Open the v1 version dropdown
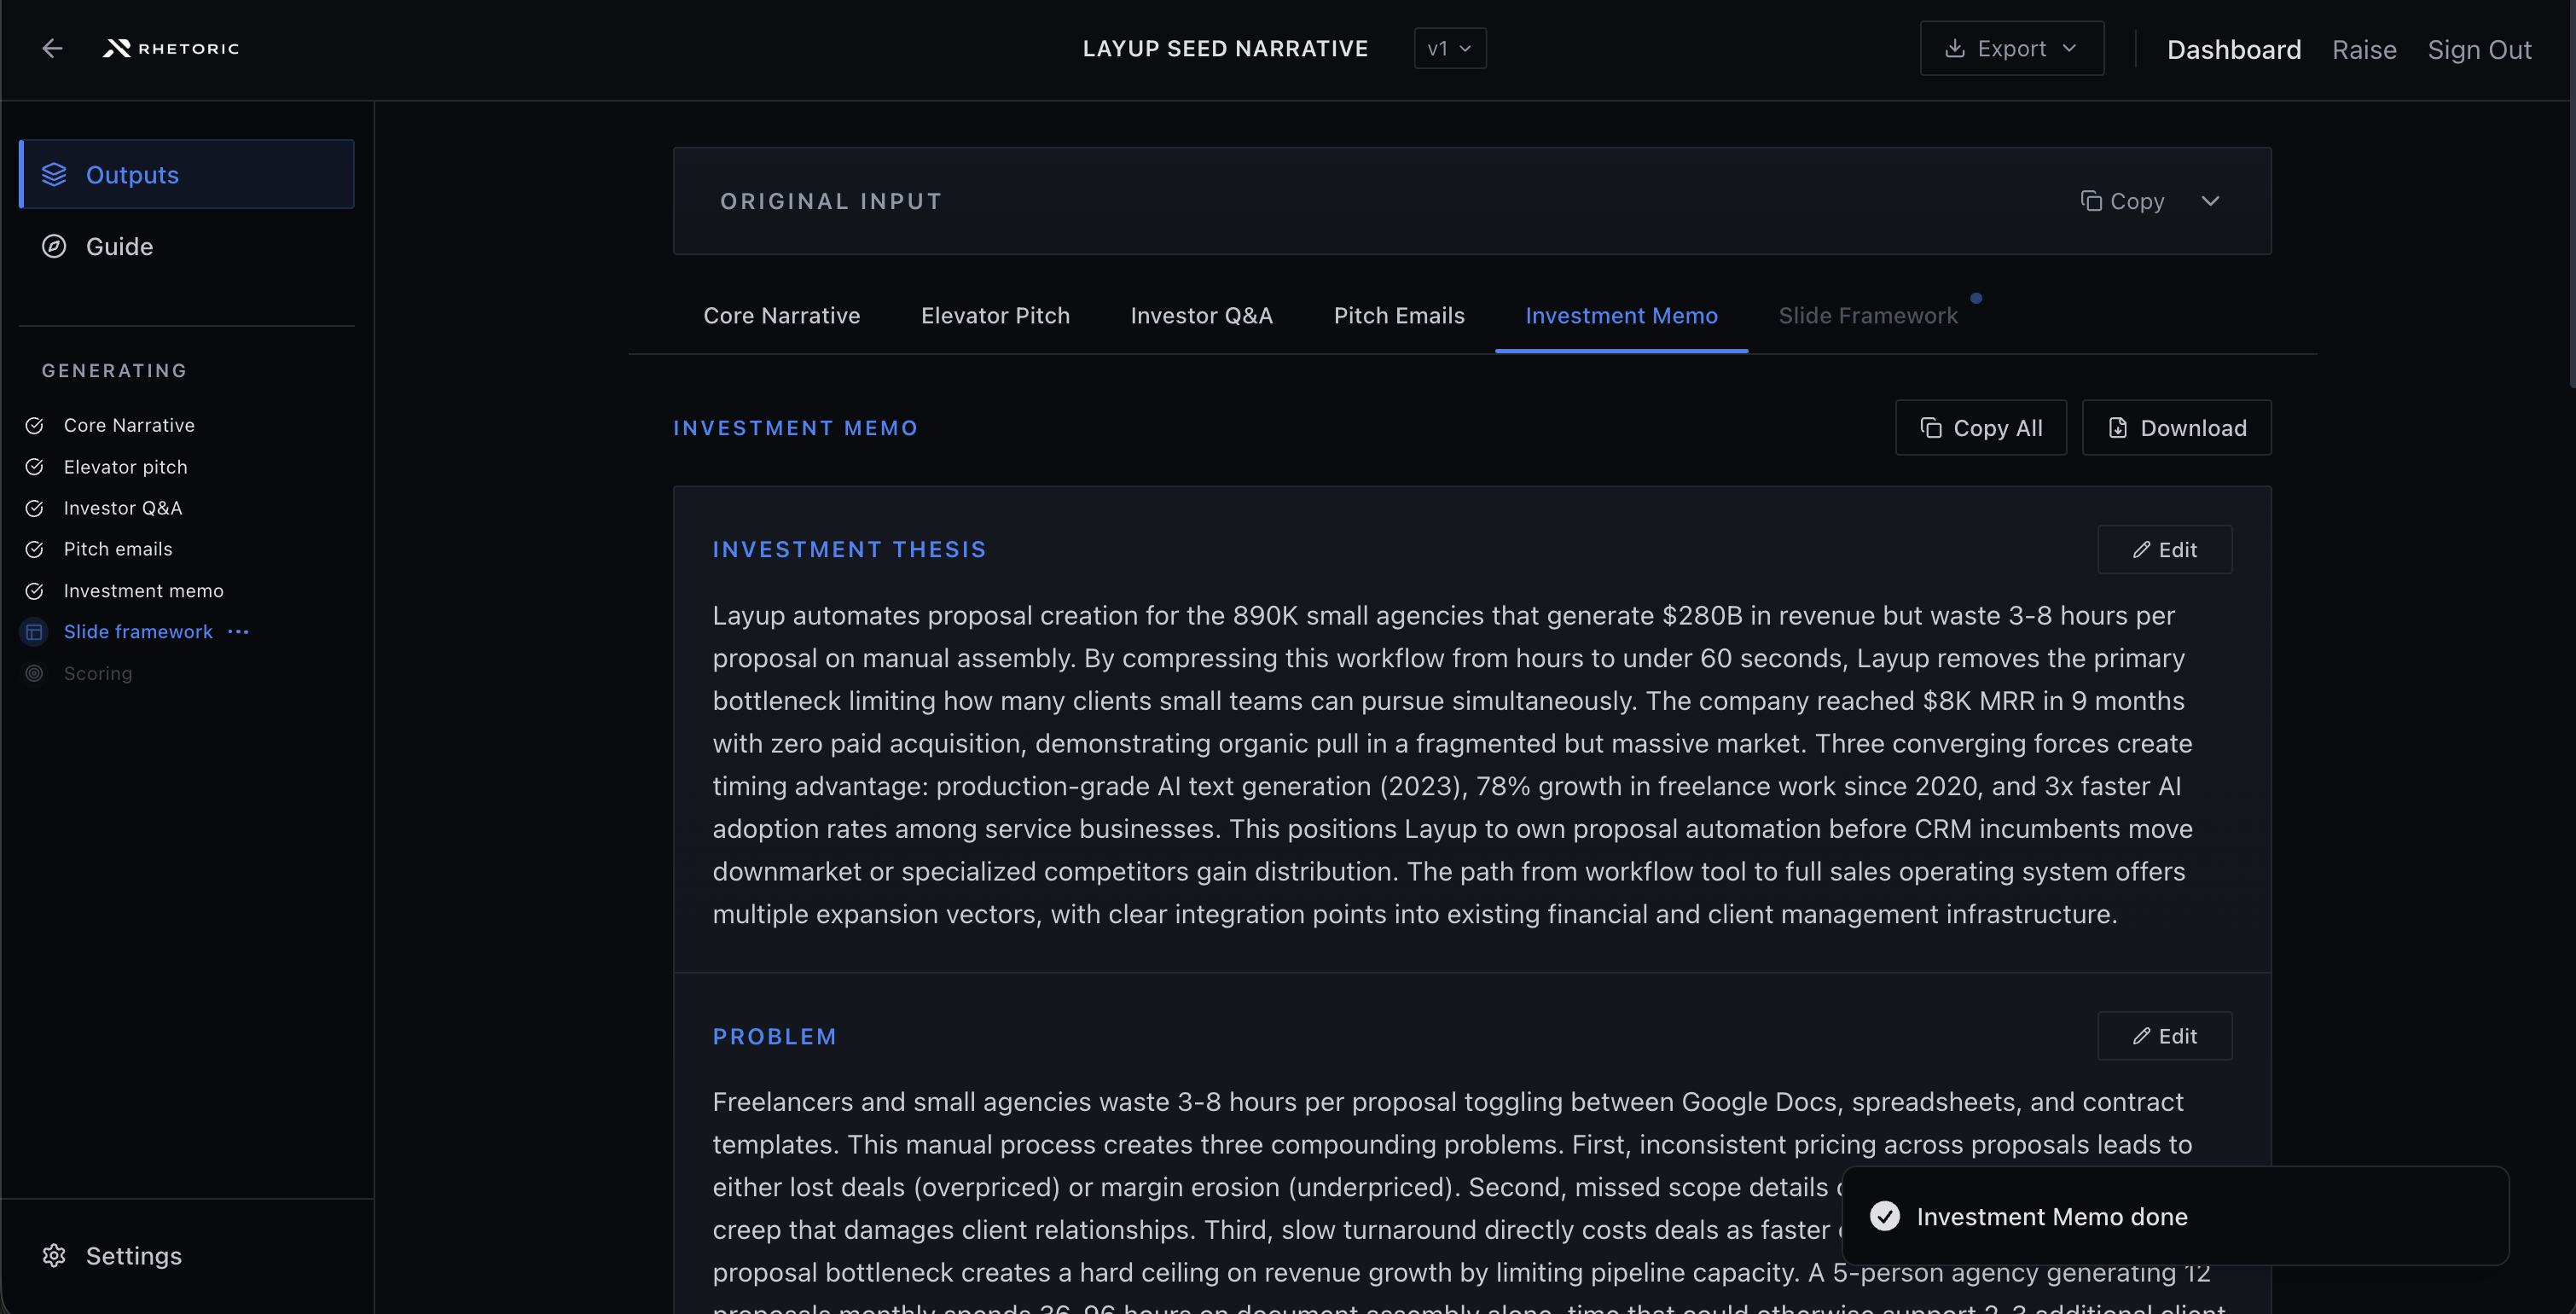2576x1314 pixels. [x=1449, y=48]
